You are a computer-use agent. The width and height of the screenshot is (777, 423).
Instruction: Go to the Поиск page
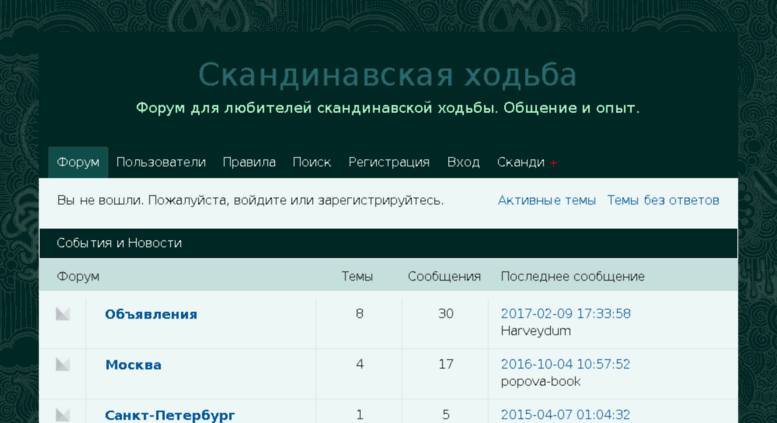(312, 162)
